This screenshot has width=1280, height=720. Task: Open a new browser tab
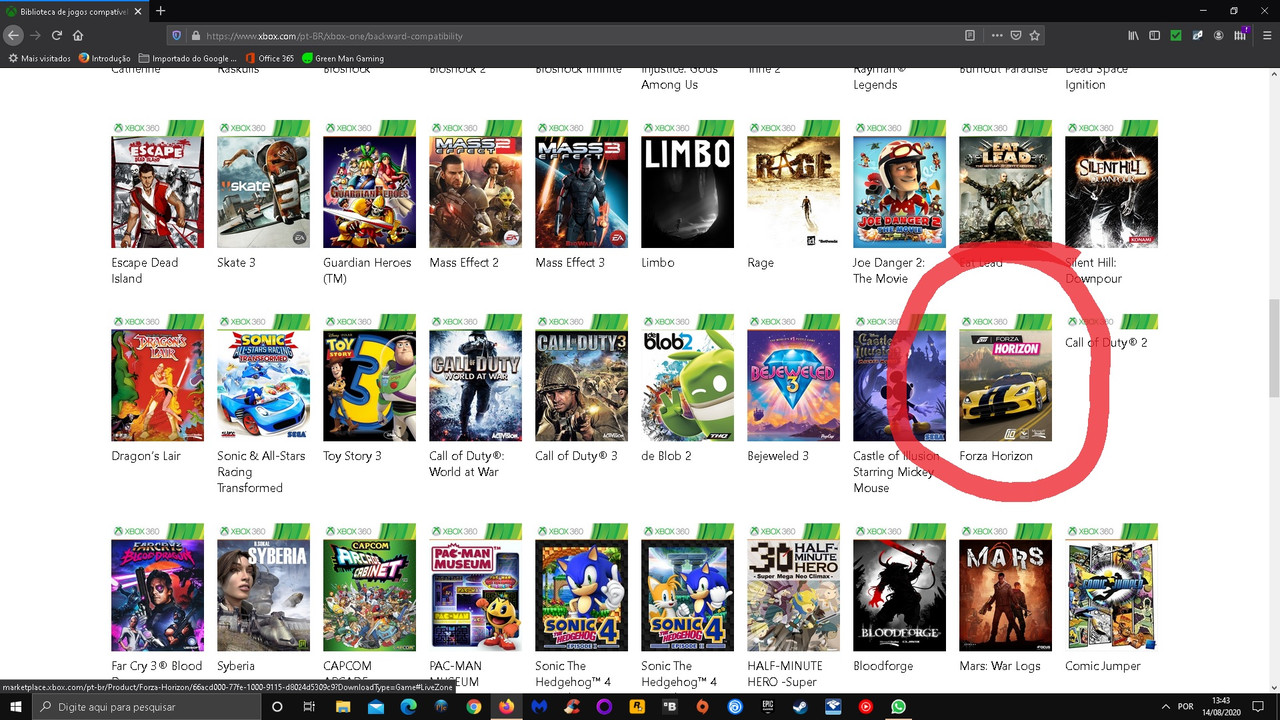pyautogui.click(x=160, y=11)
